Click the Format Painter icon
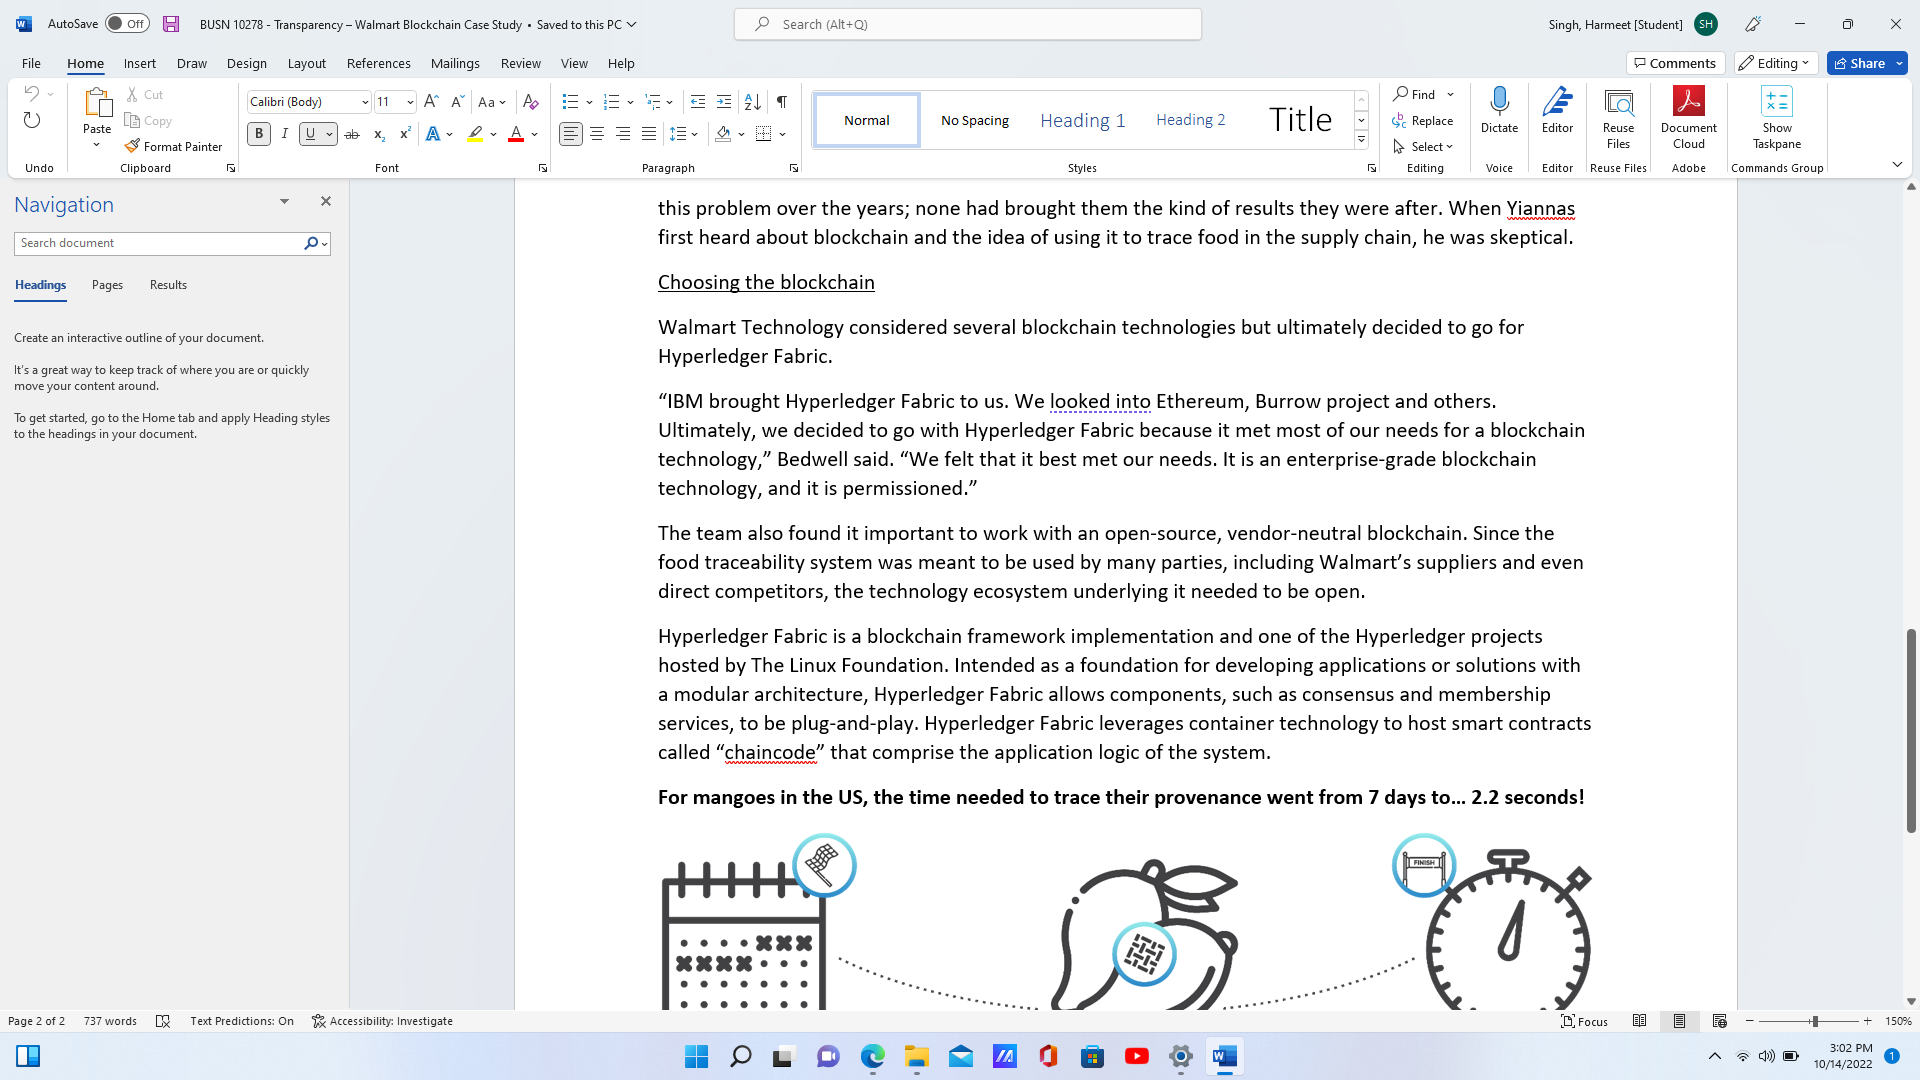 (x=132, y=146)
